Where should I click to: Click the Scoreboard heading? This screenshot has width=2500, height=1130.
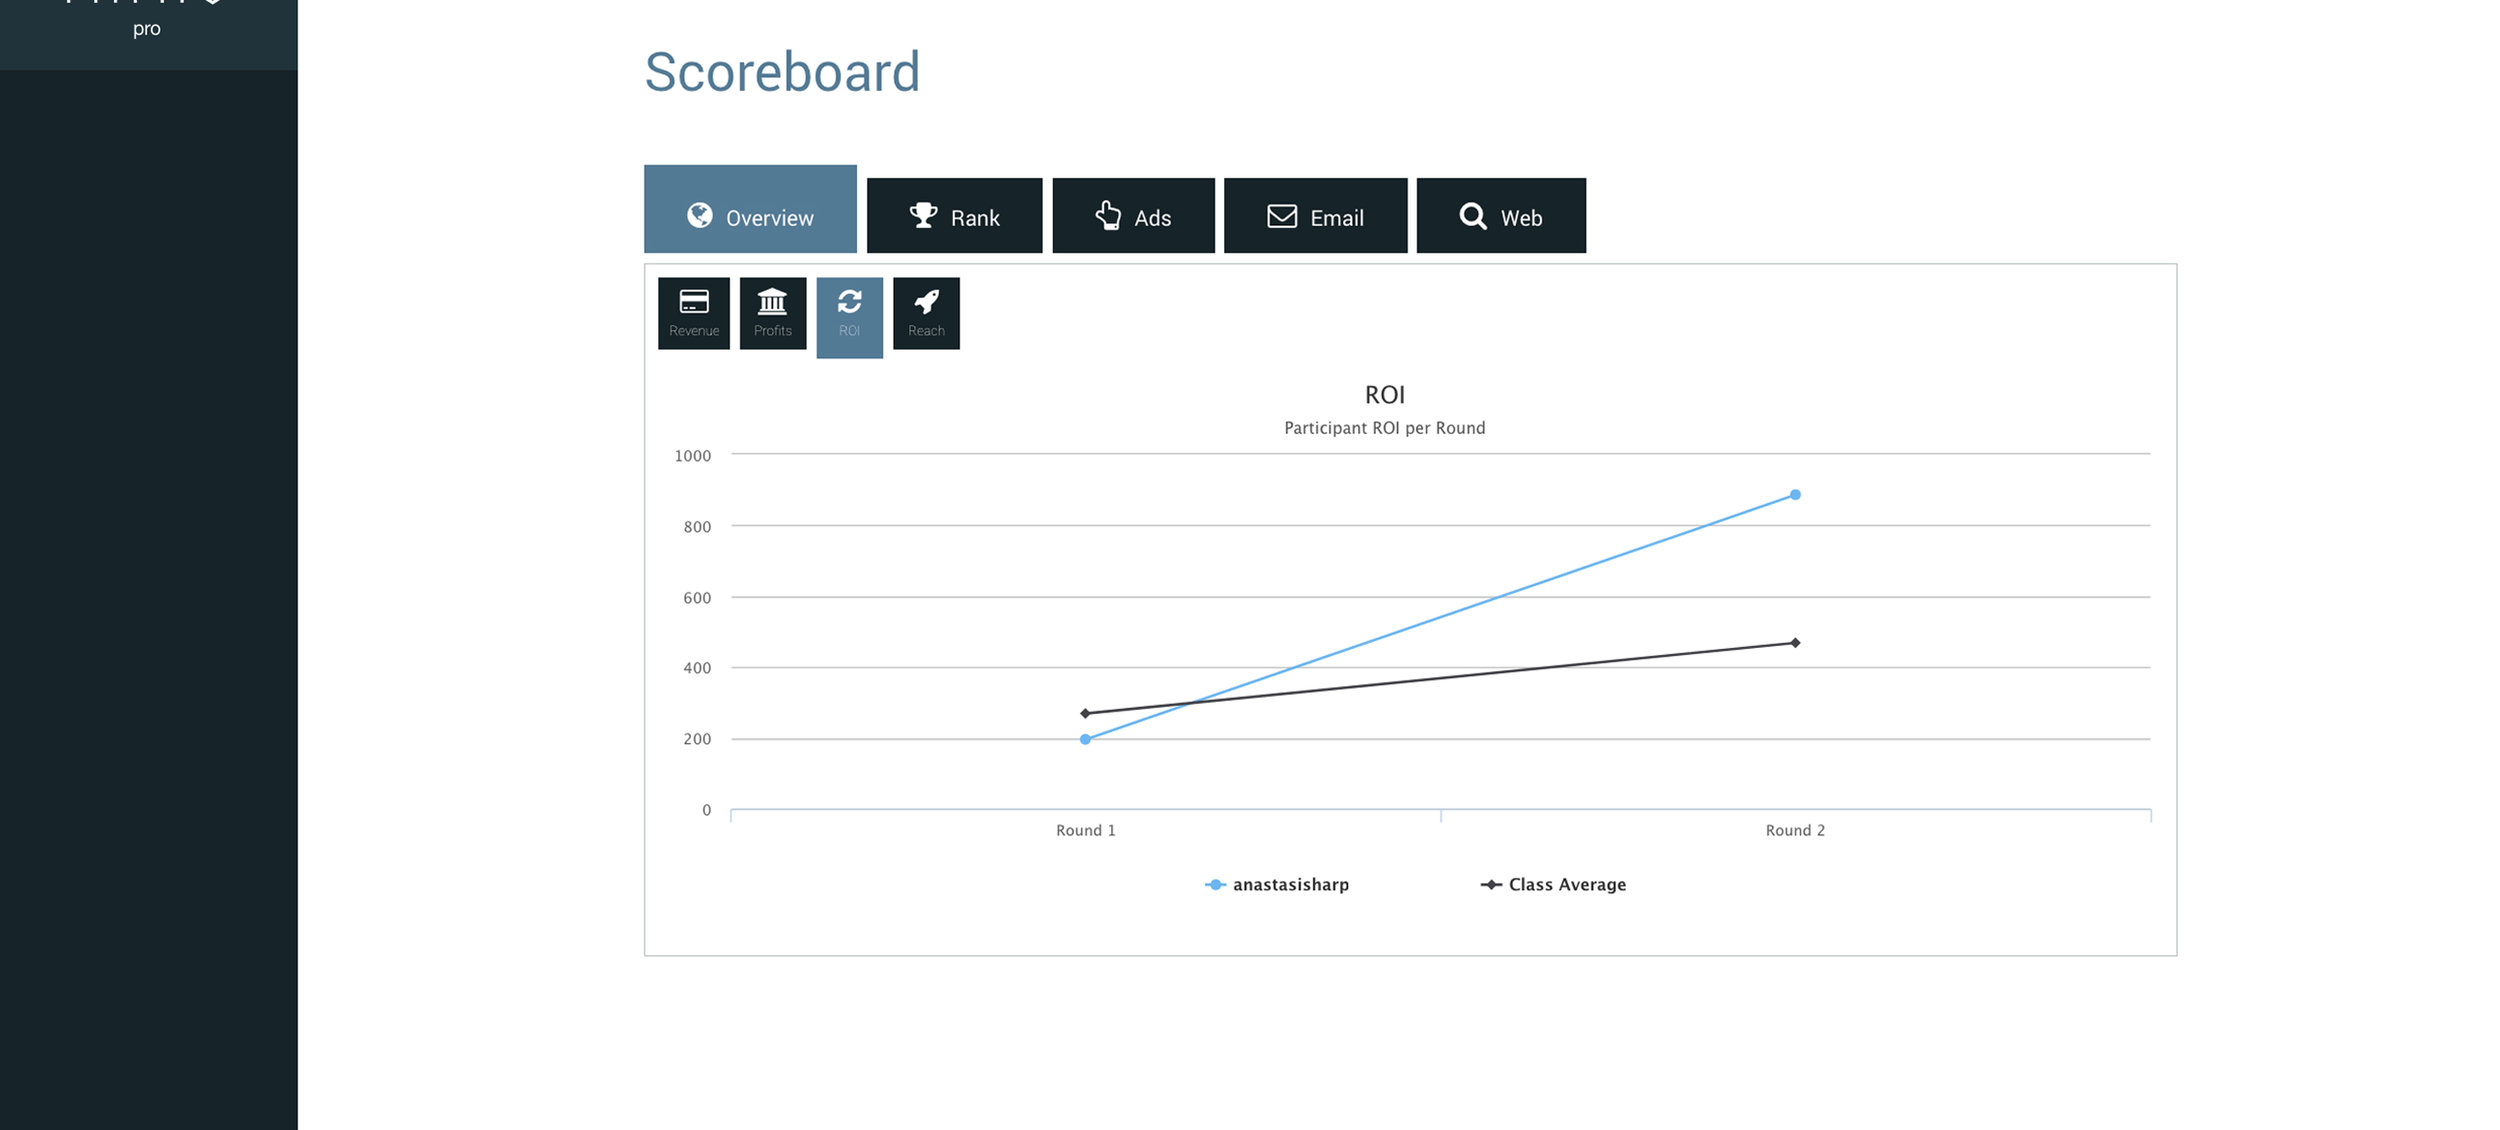tap(782, 72)
